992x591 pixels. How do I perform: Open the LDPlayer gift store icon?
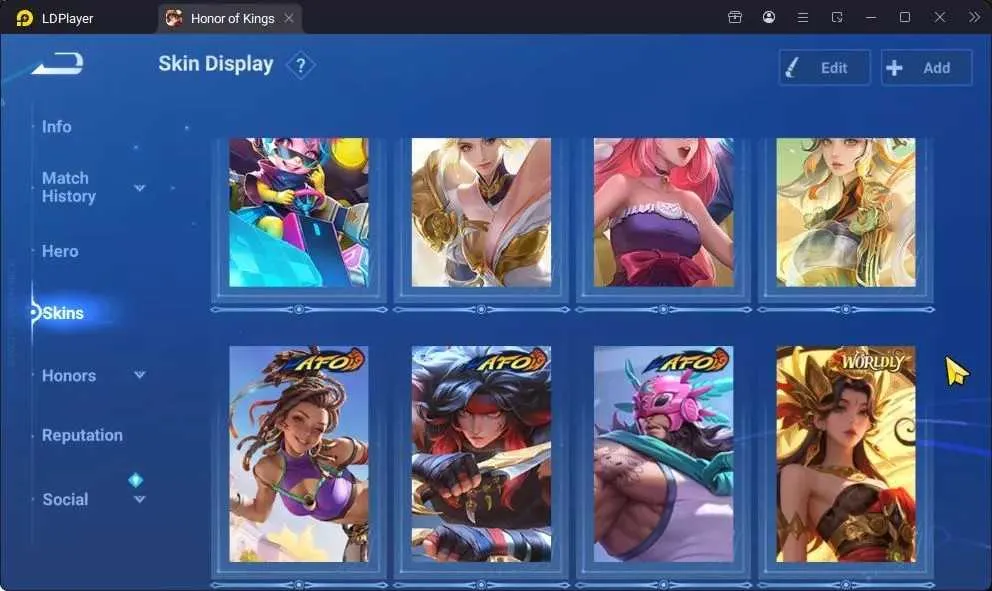(735, 17)
